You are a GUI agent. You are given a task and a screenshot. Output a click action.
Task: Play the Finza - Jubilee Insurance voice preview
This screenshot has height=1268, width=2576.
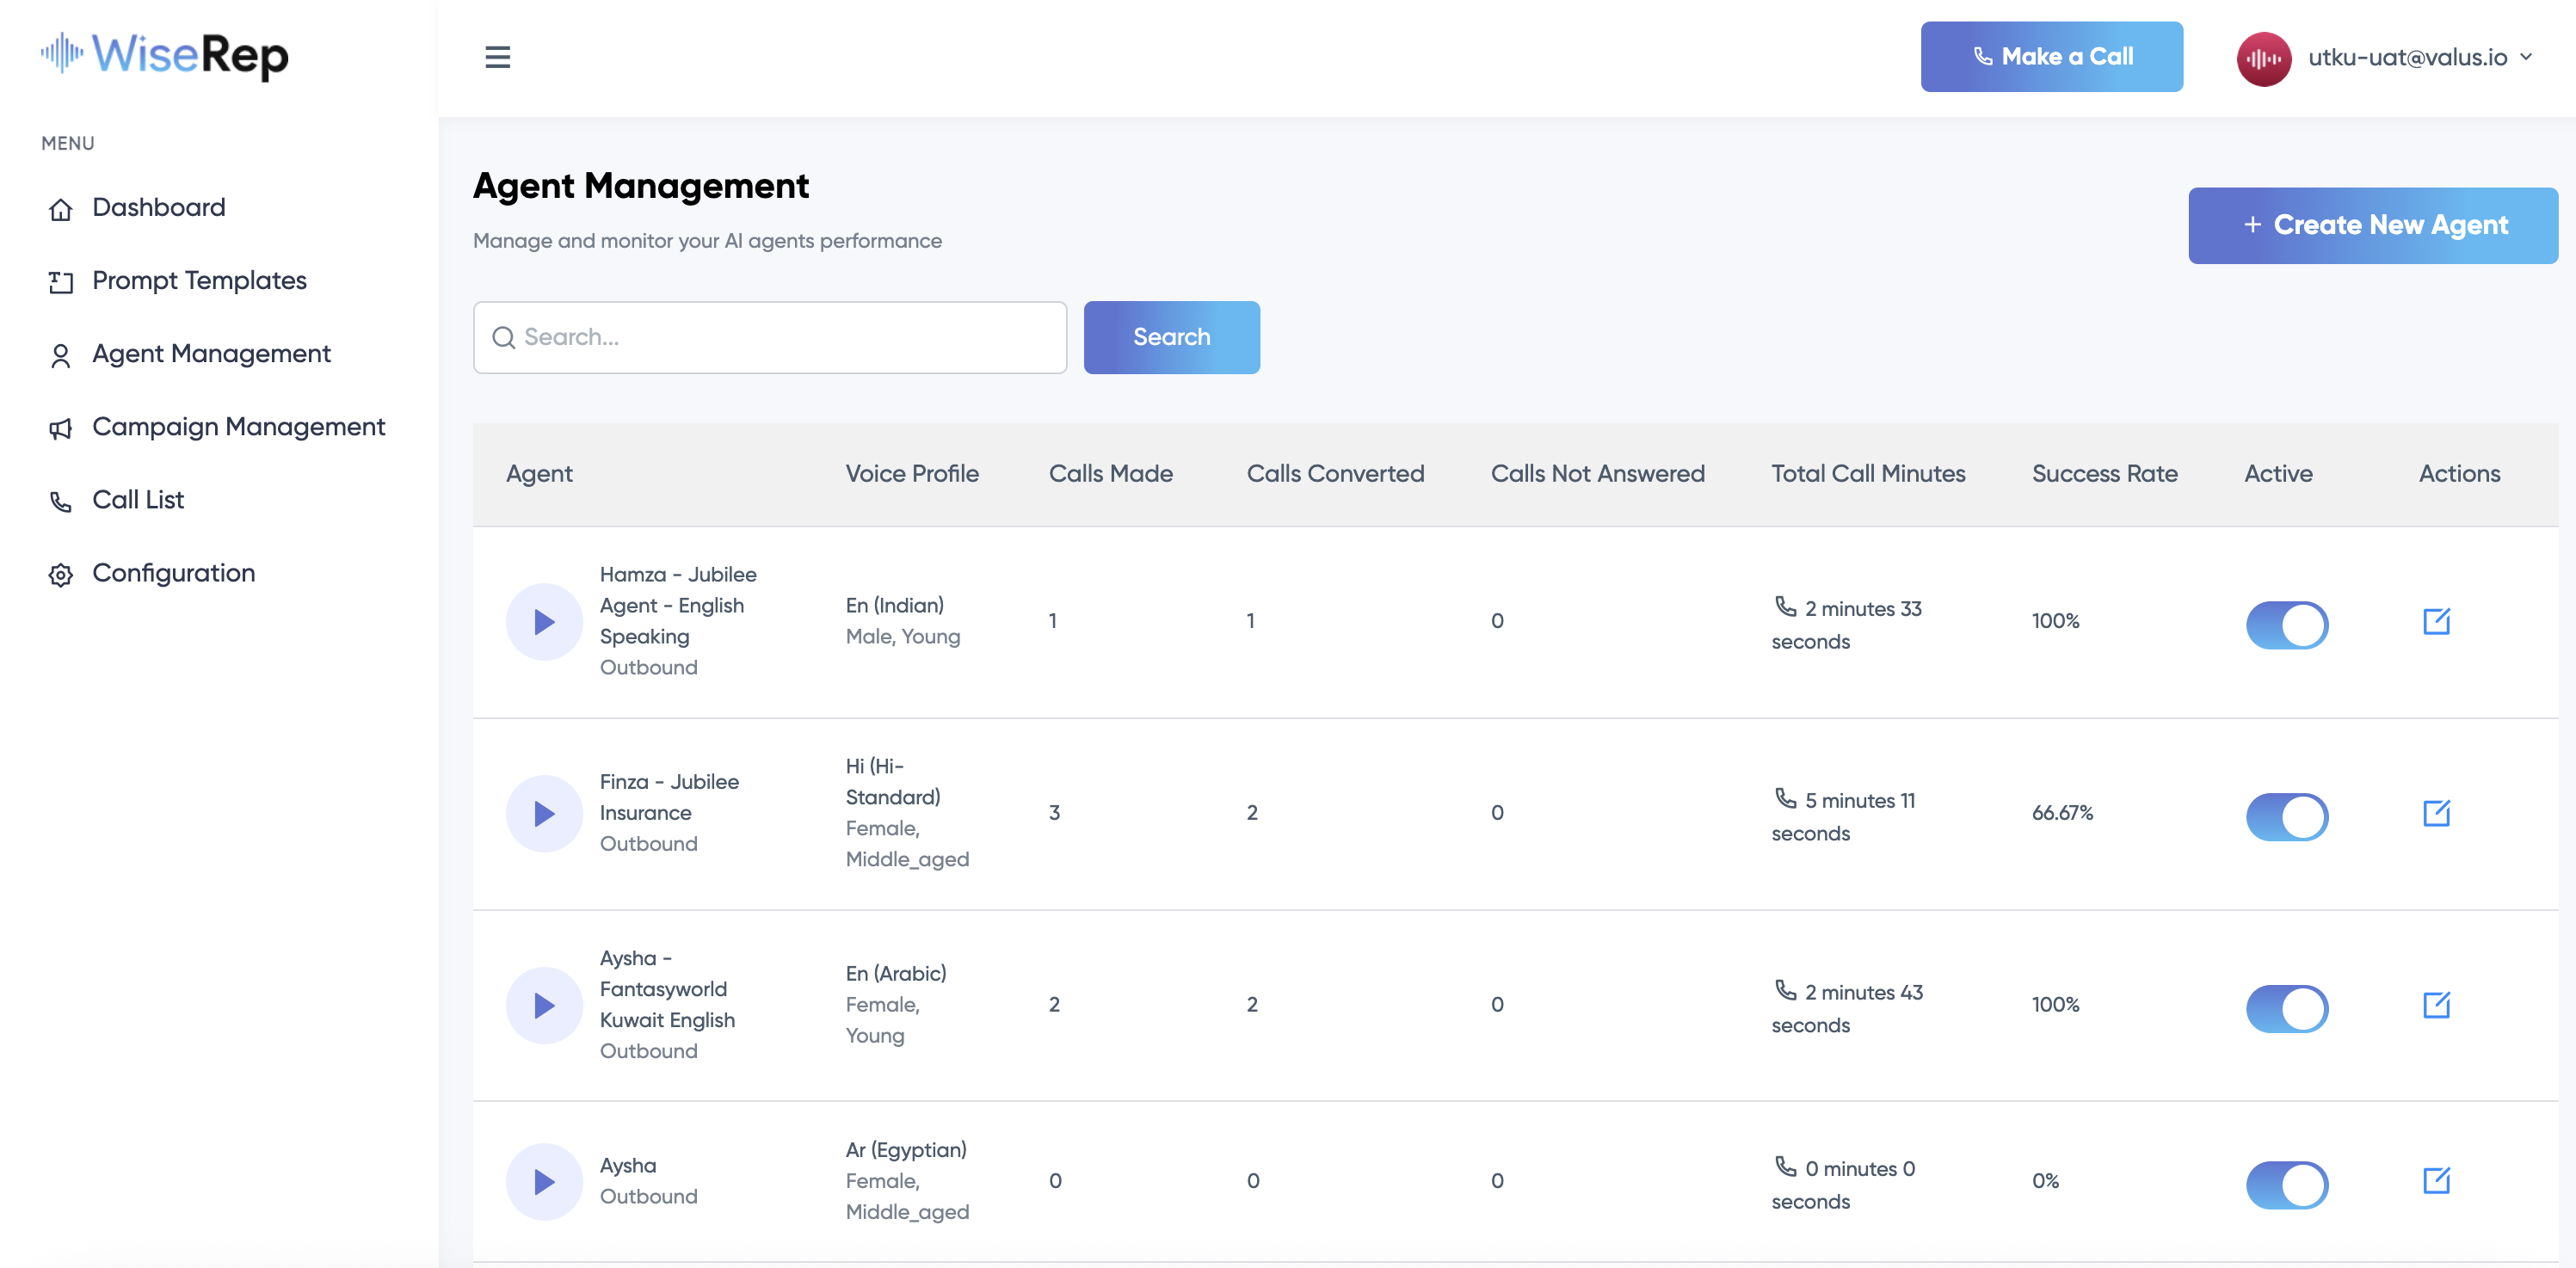(x=544, y=813)
